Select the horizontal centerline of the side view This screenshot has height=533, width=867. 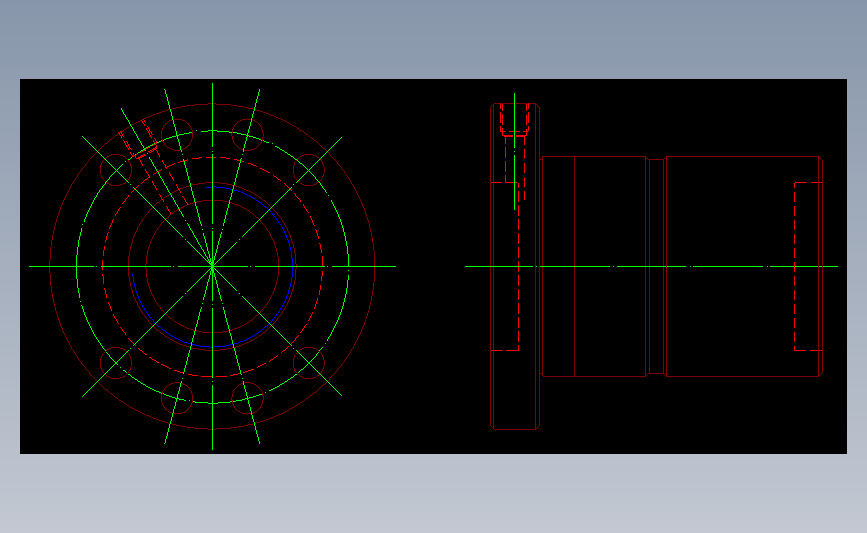pyautogui.click(x=651, y=266)
